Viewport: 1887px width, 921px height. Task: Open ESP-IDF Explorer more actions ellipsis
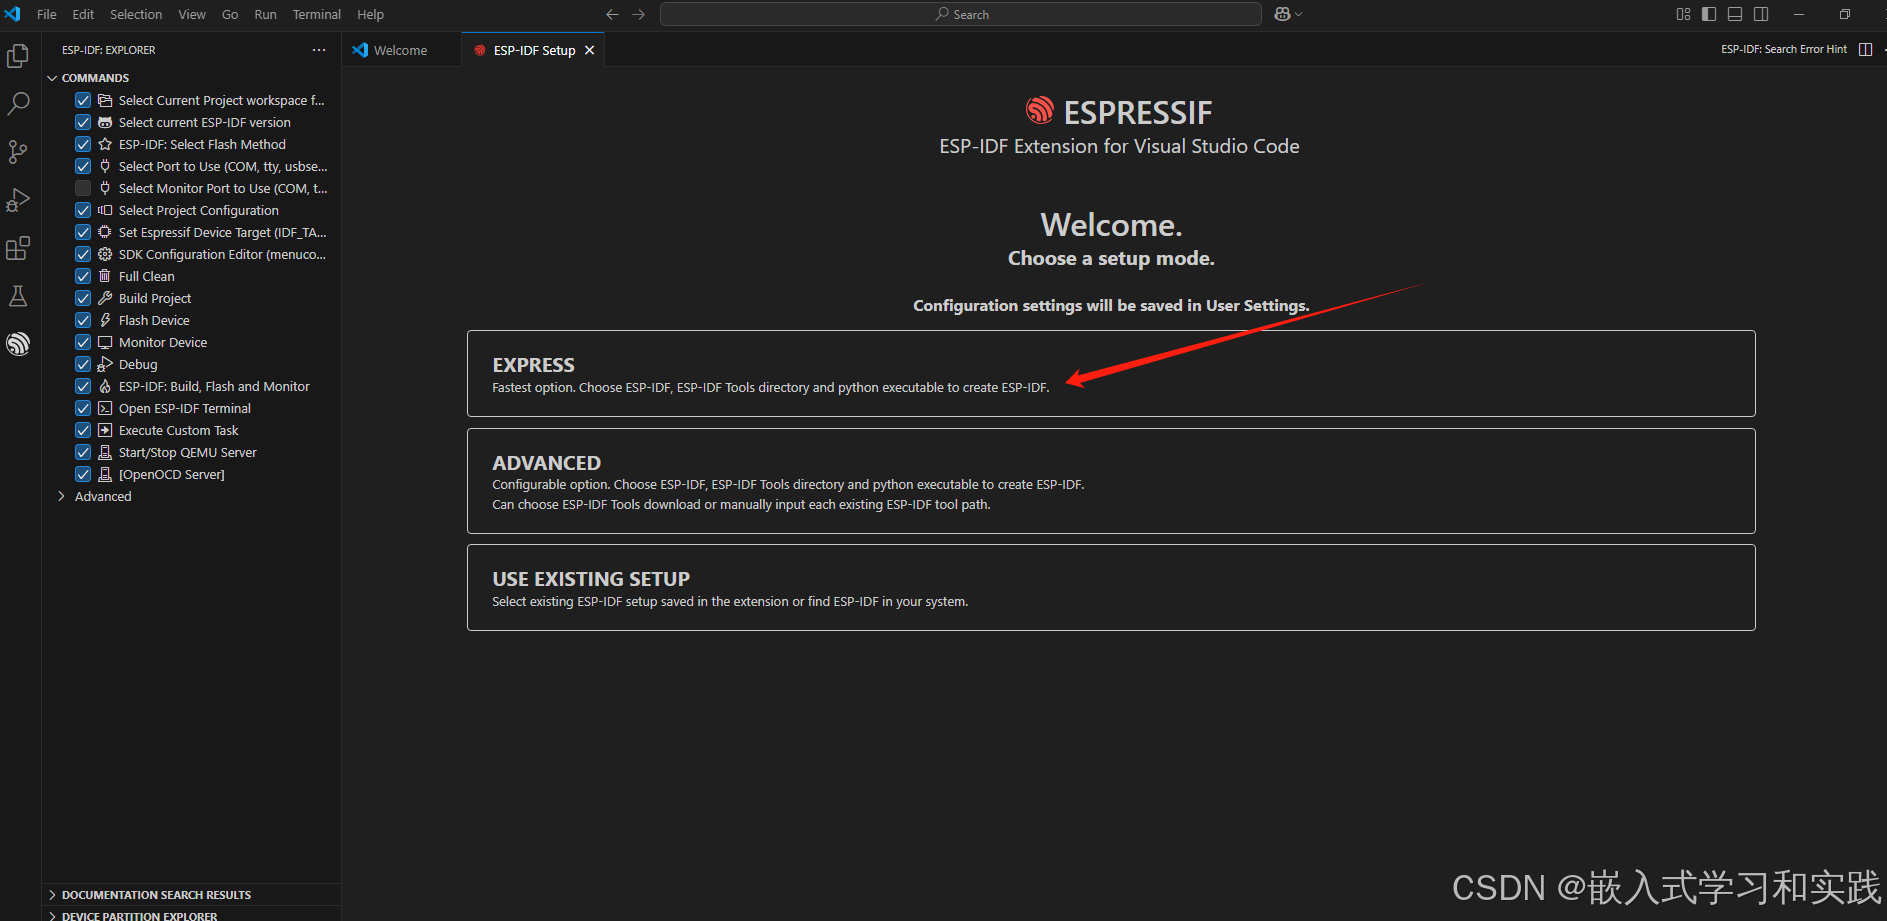pos(319,49)
